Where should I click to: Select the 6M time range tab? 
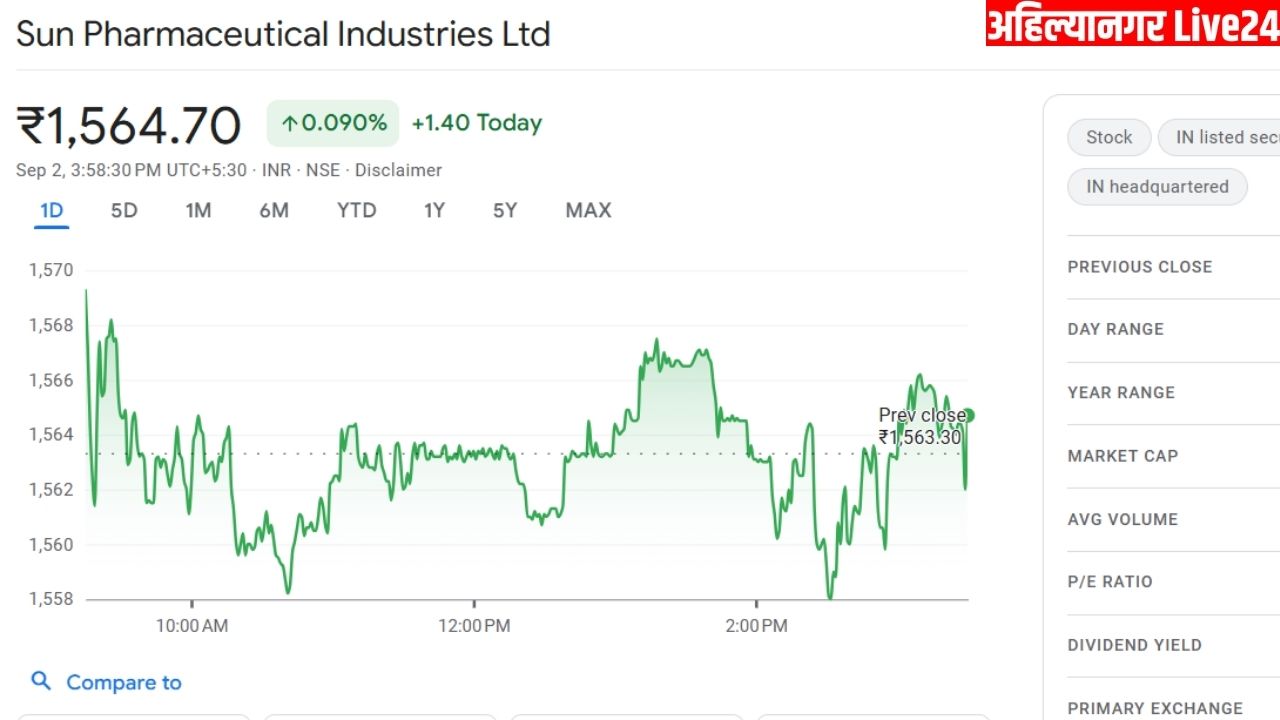[x=274, y=210]
